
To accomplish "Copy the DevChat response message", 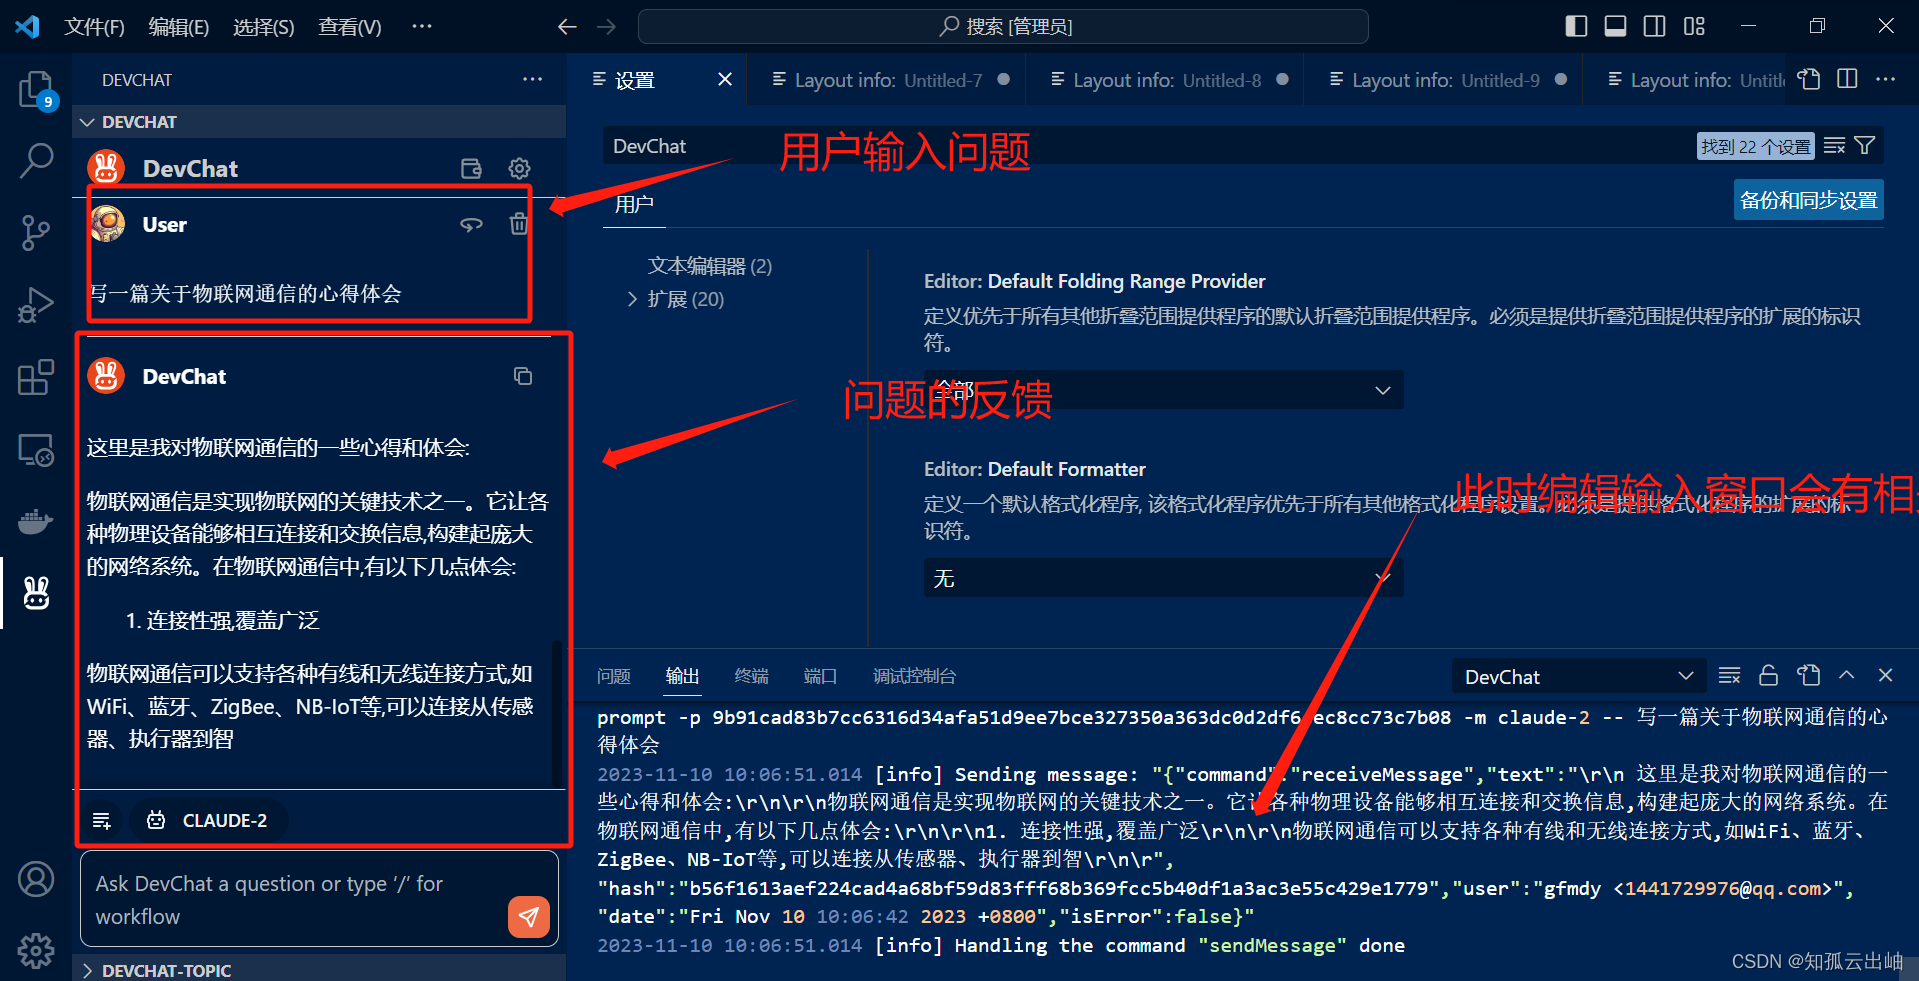I will coord(523,376).
